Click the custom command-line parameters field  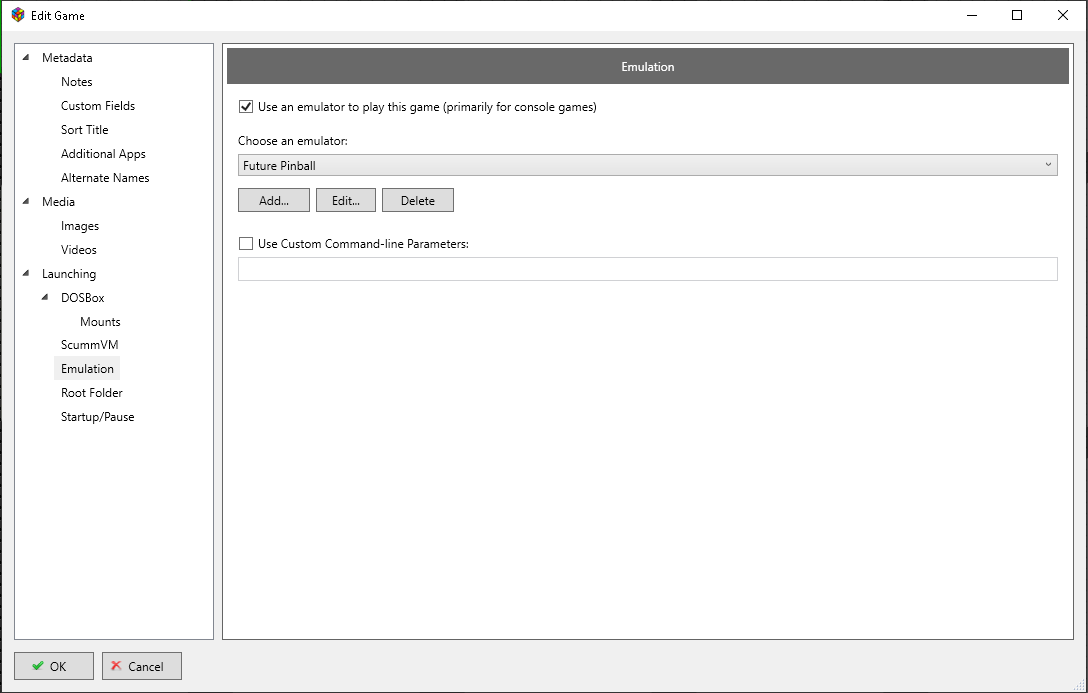tap(647, 269)
